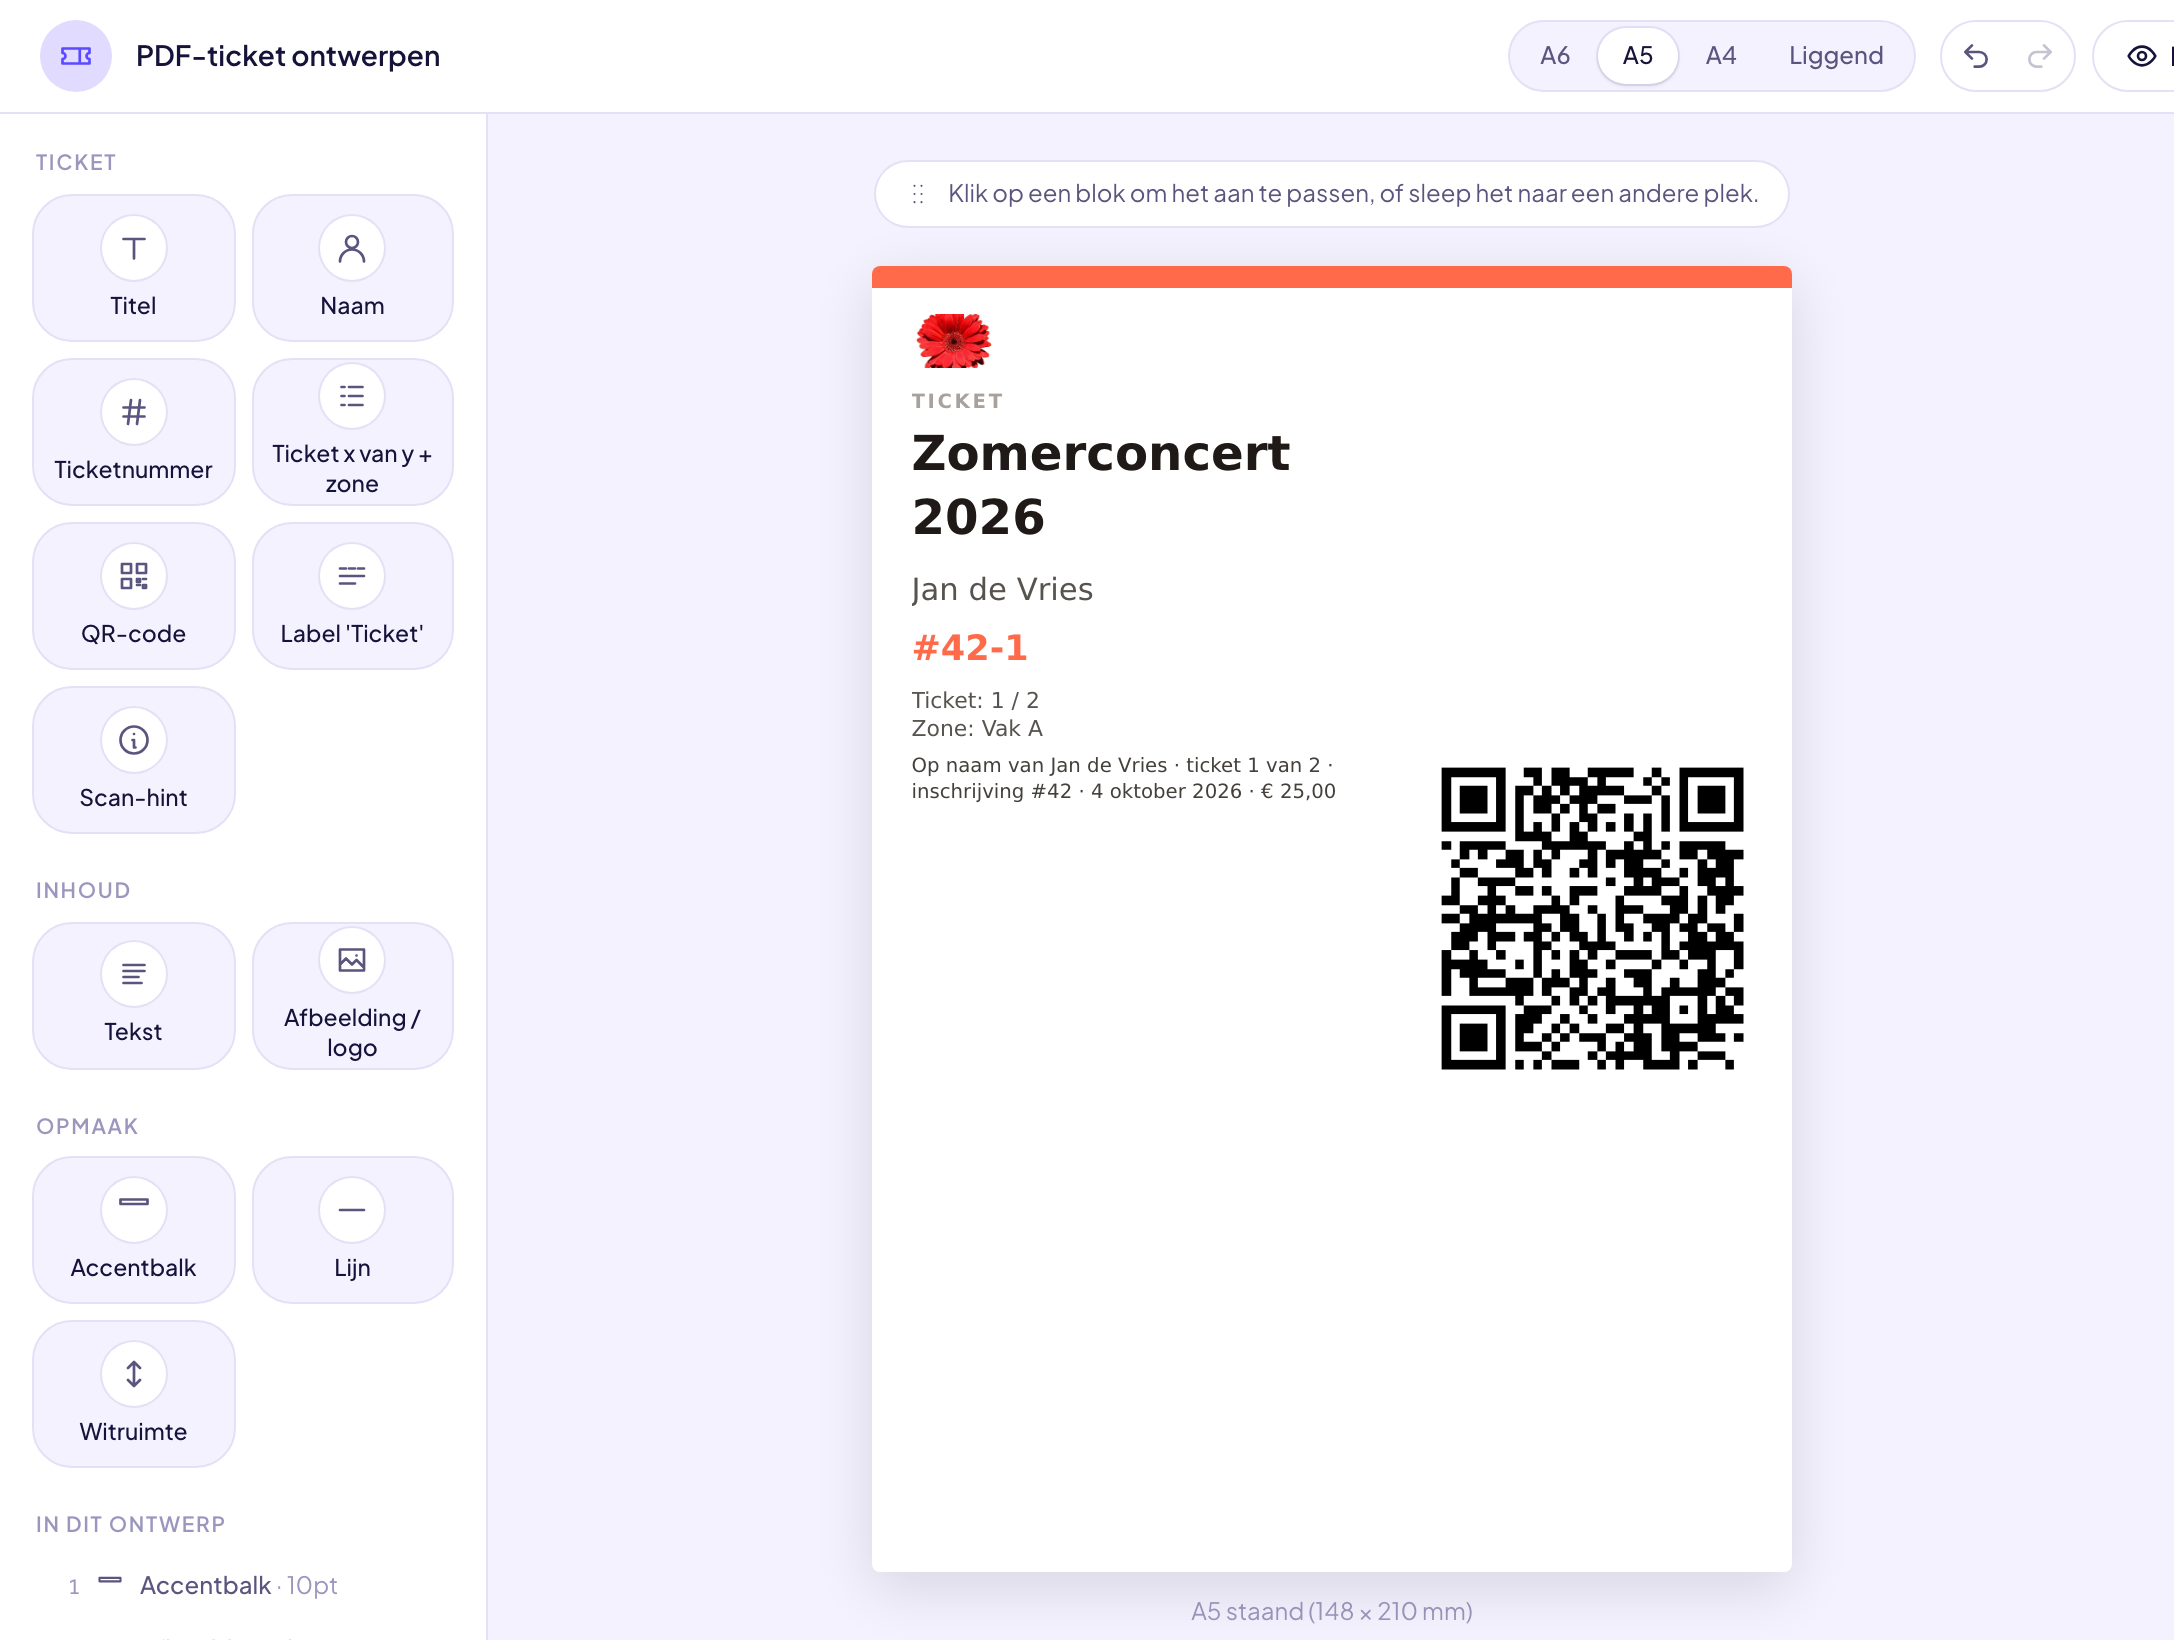Select the A5 paper size

(x=1637, y=56)
